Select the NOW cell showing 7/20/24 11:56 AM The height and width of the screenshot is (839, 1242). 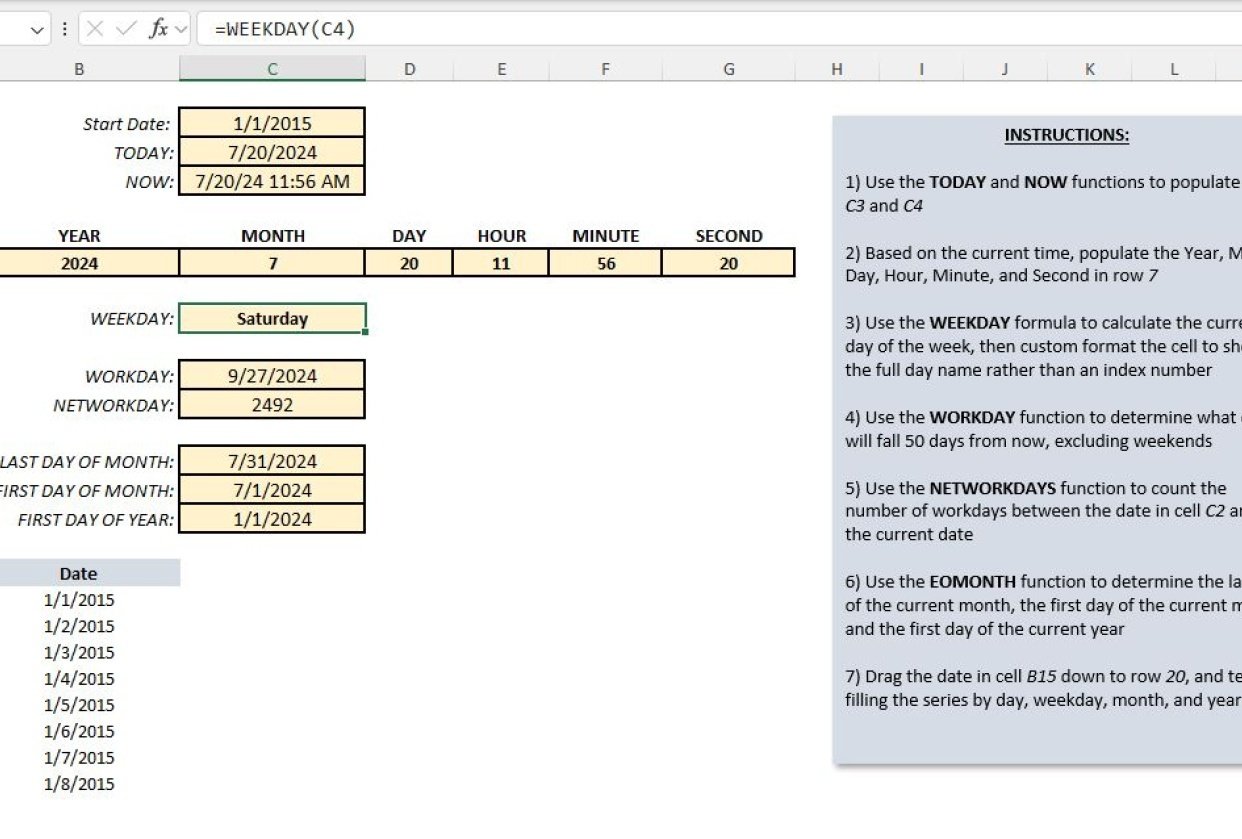tap(272, 182)
